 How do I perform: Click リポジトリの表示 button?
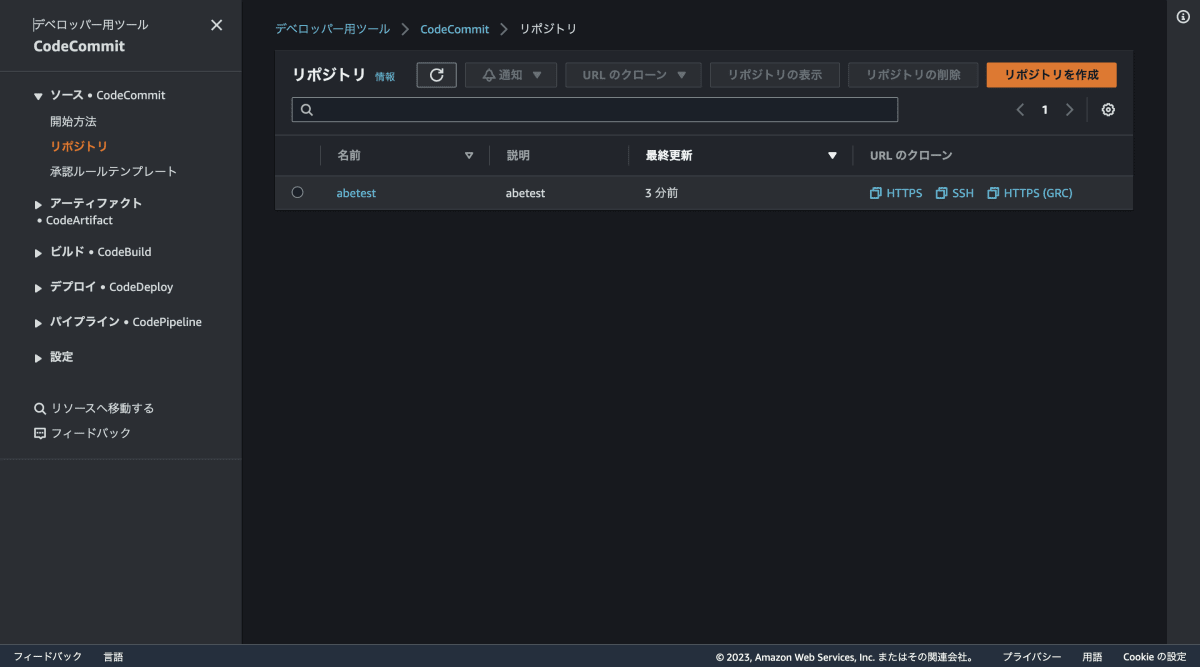point(775,75)
